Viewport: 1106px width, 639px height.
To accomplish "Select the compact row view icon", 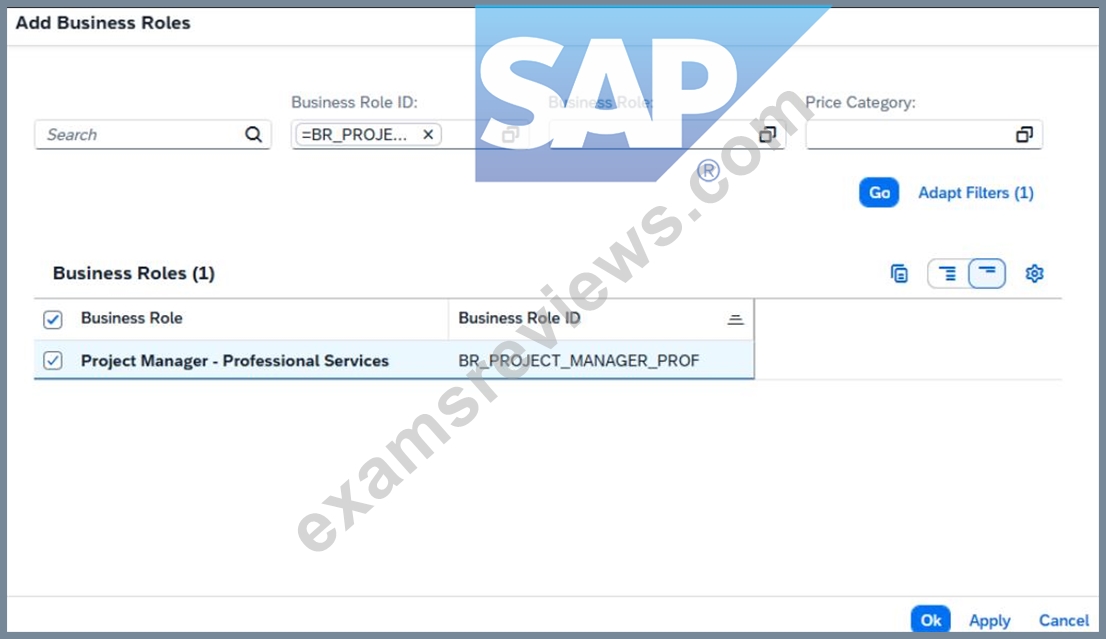I will click(987, 274).
